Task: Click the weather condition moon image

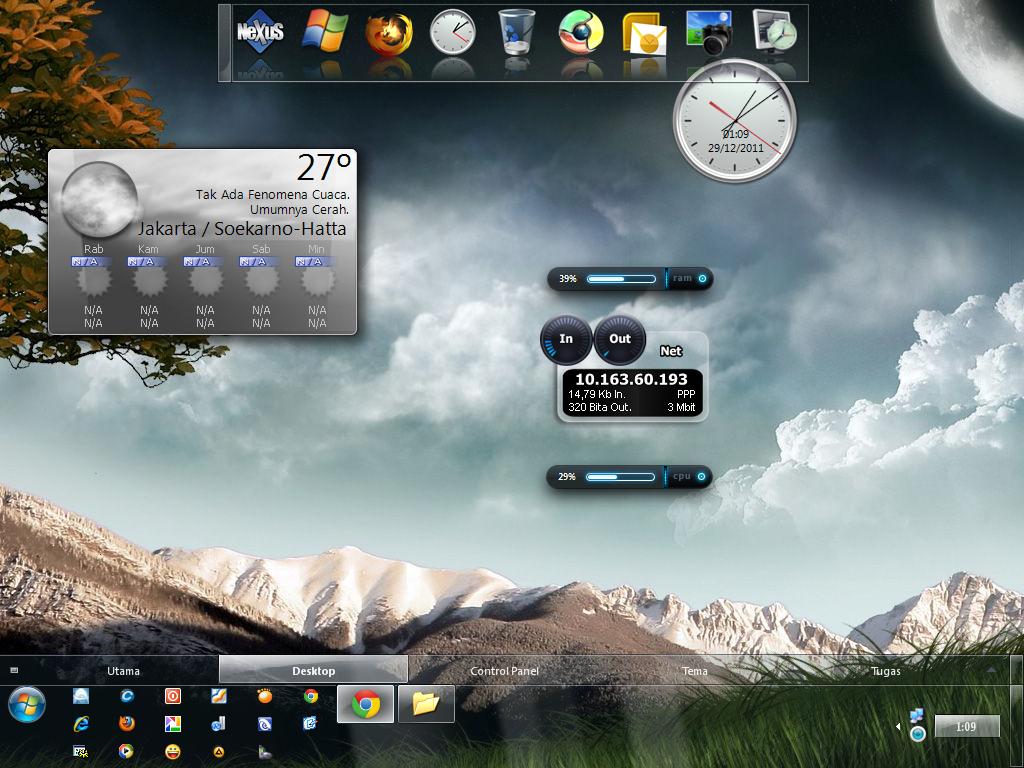Action: [x=99, y=199]
